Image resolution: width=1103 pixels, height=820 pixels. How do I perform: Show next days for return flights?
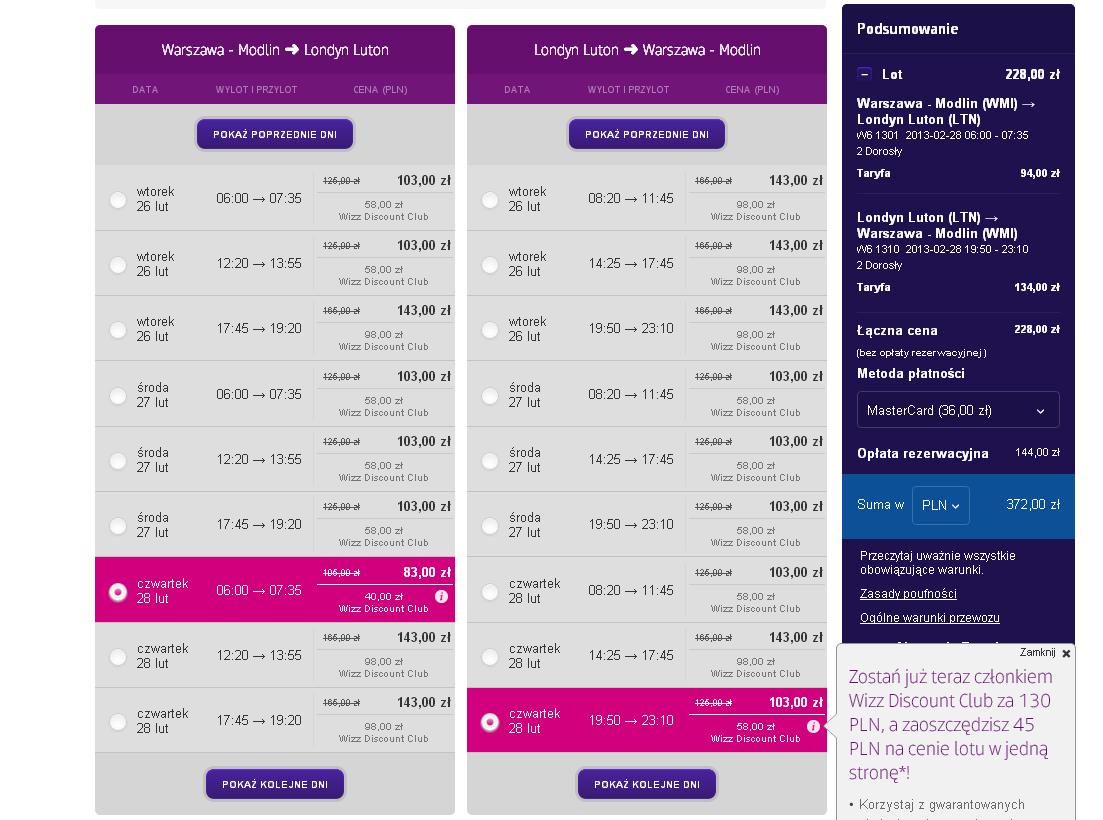646,784
